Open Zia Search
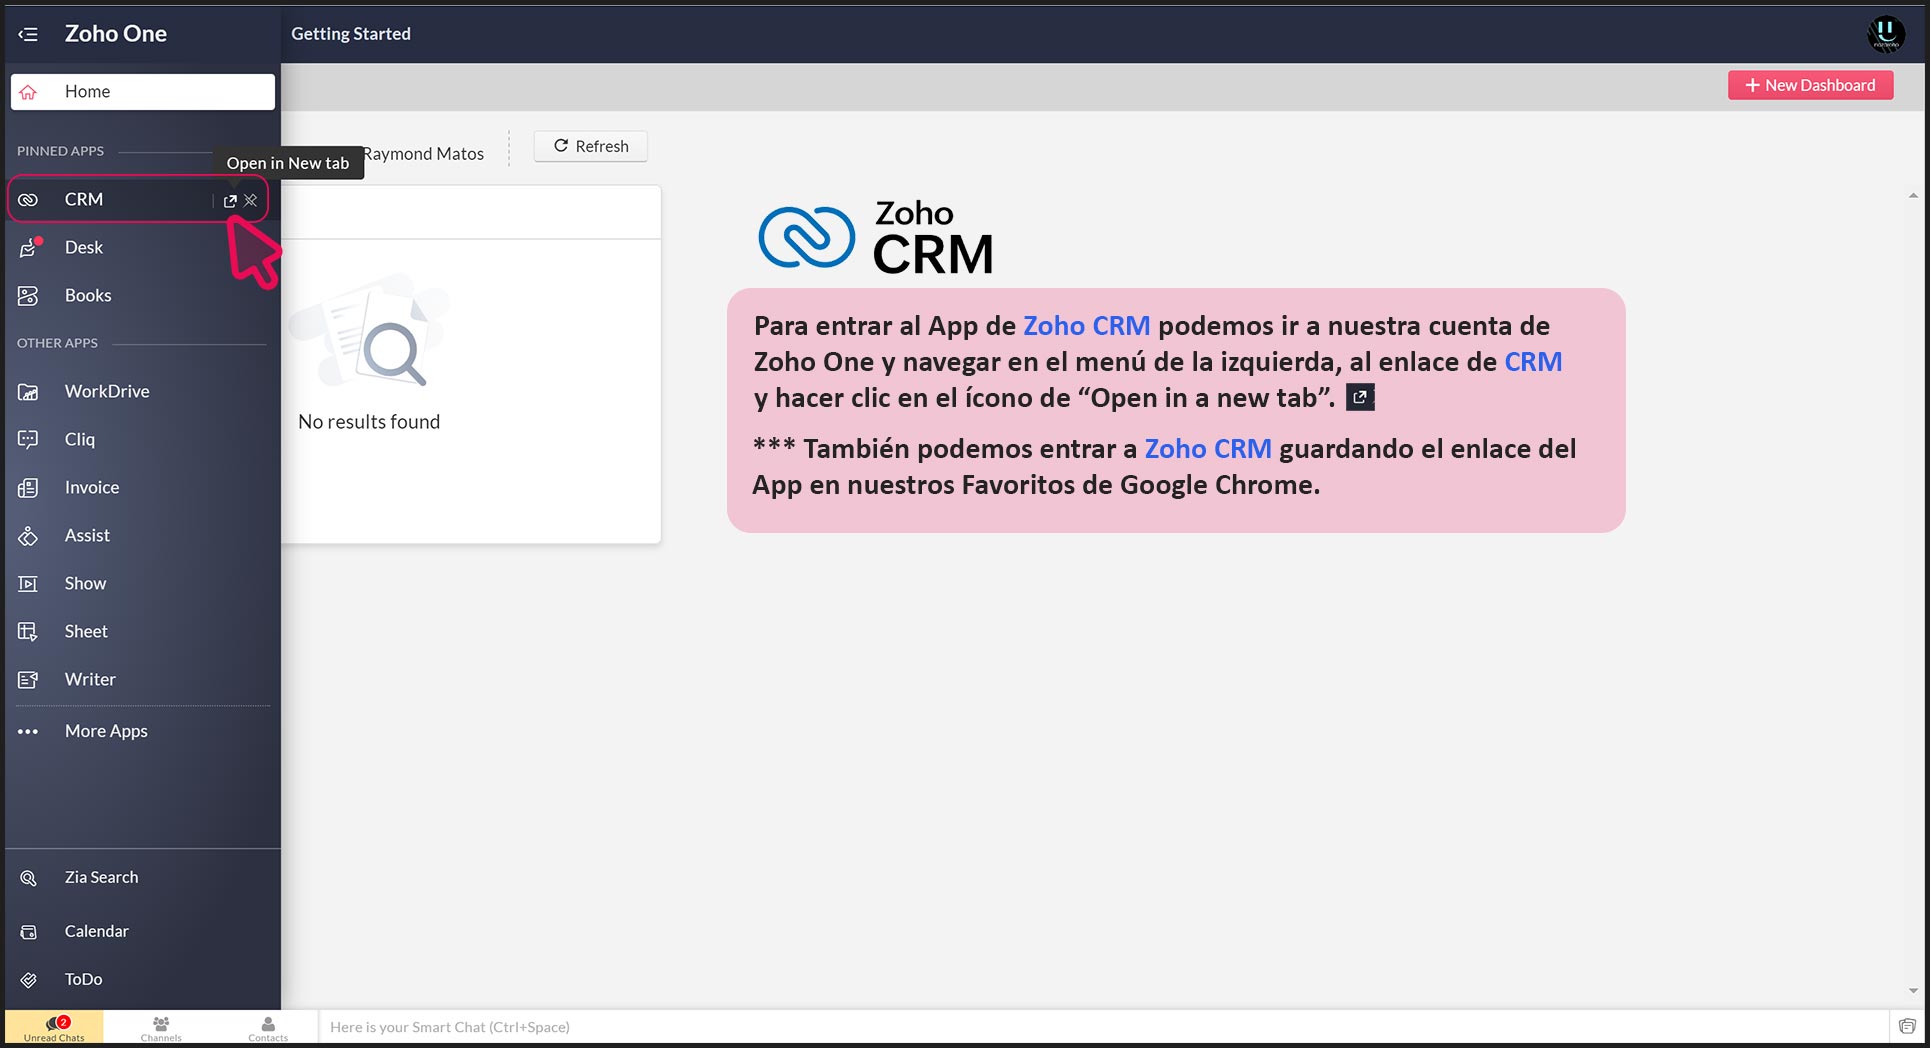 pos(101,878)
